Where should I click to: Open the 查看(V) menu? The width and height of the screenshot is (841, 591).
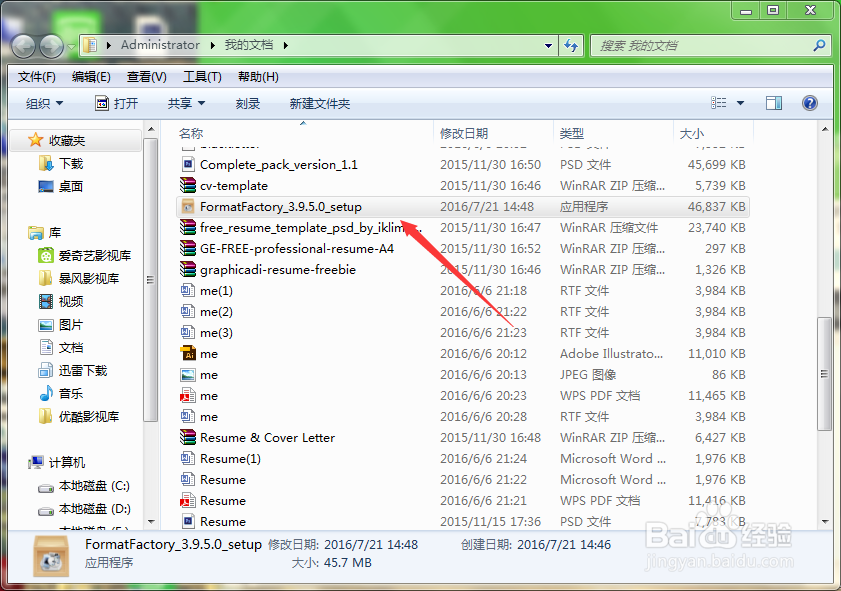(146, 77)
